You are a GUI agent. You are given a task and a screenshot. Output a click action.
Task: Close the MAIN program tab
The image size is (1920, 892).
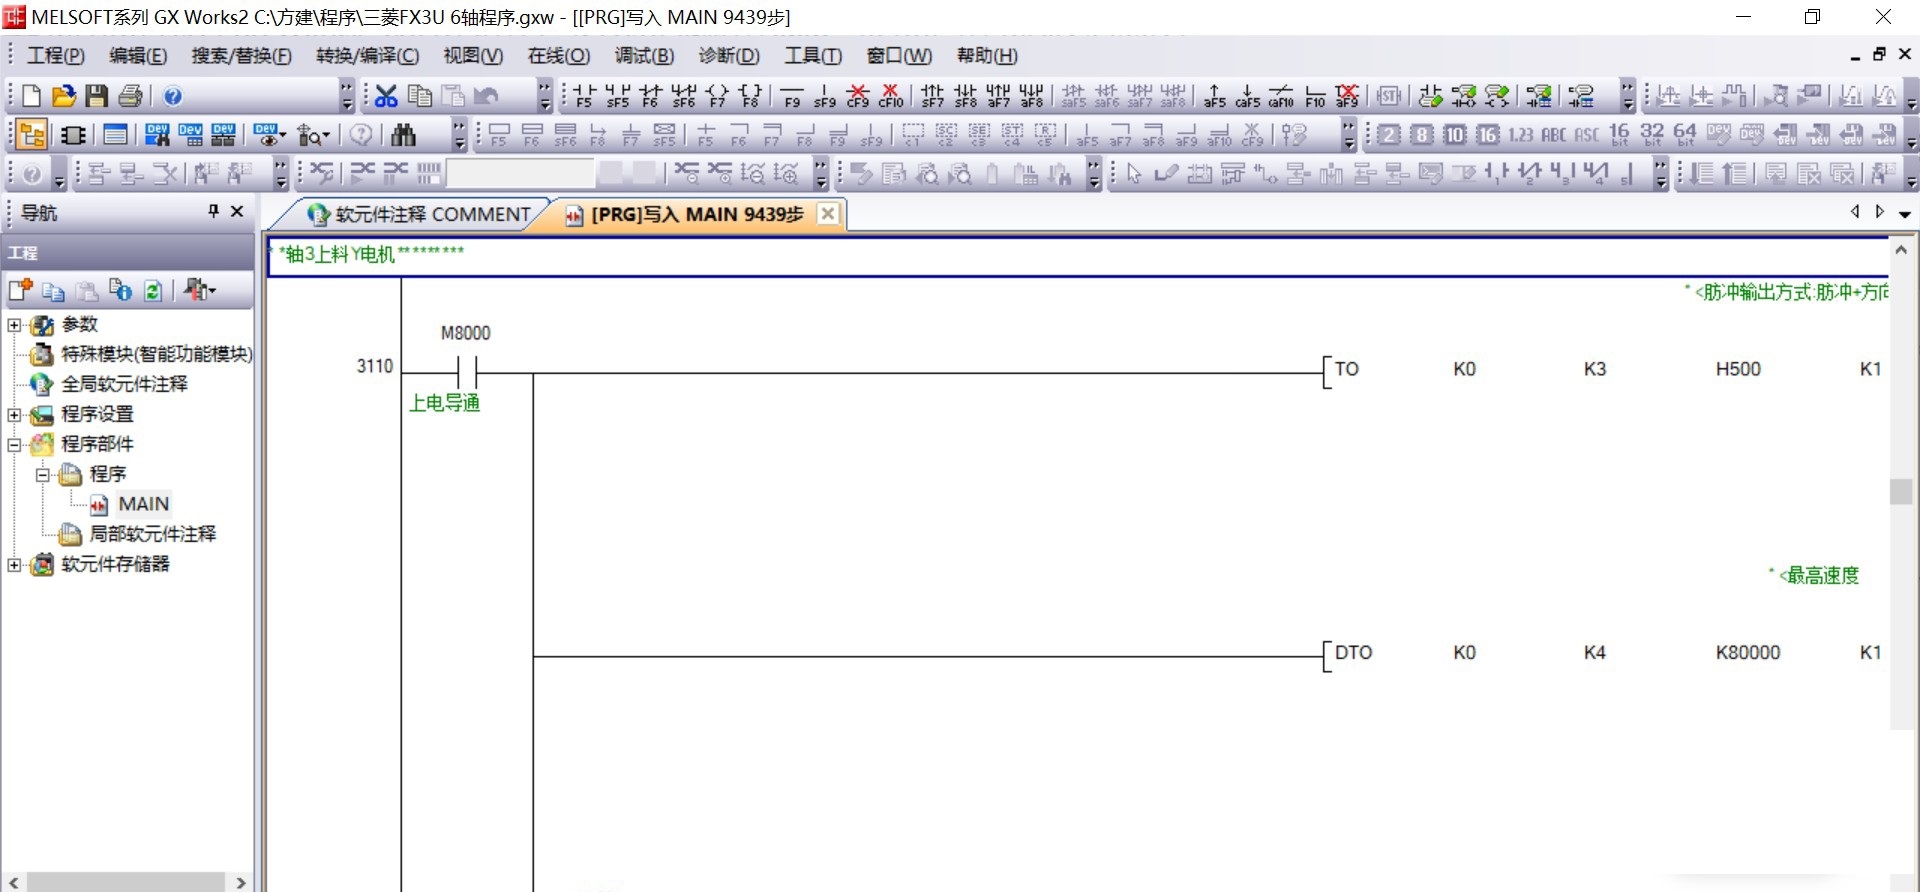(828, 213)
